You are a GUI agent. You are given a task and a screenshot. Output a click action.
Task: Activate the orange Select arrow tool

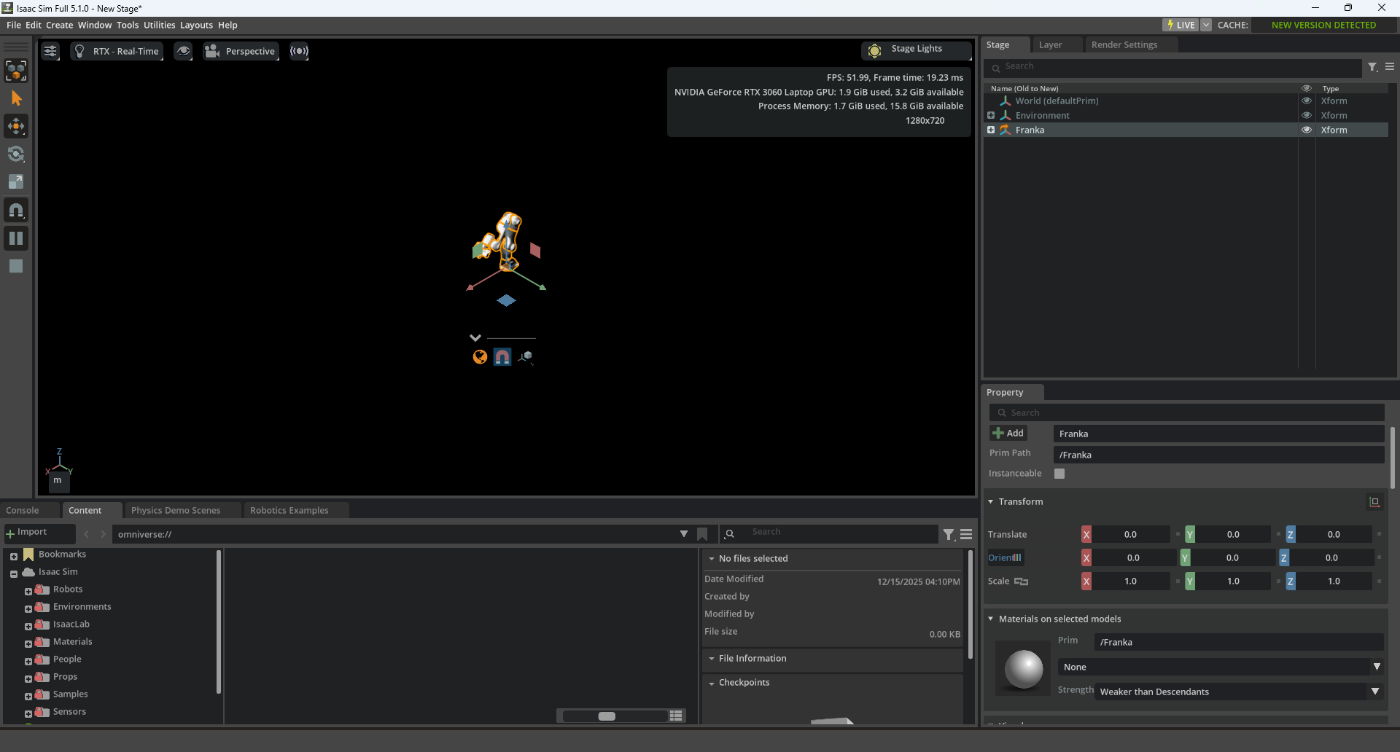(x=16, y=98)
